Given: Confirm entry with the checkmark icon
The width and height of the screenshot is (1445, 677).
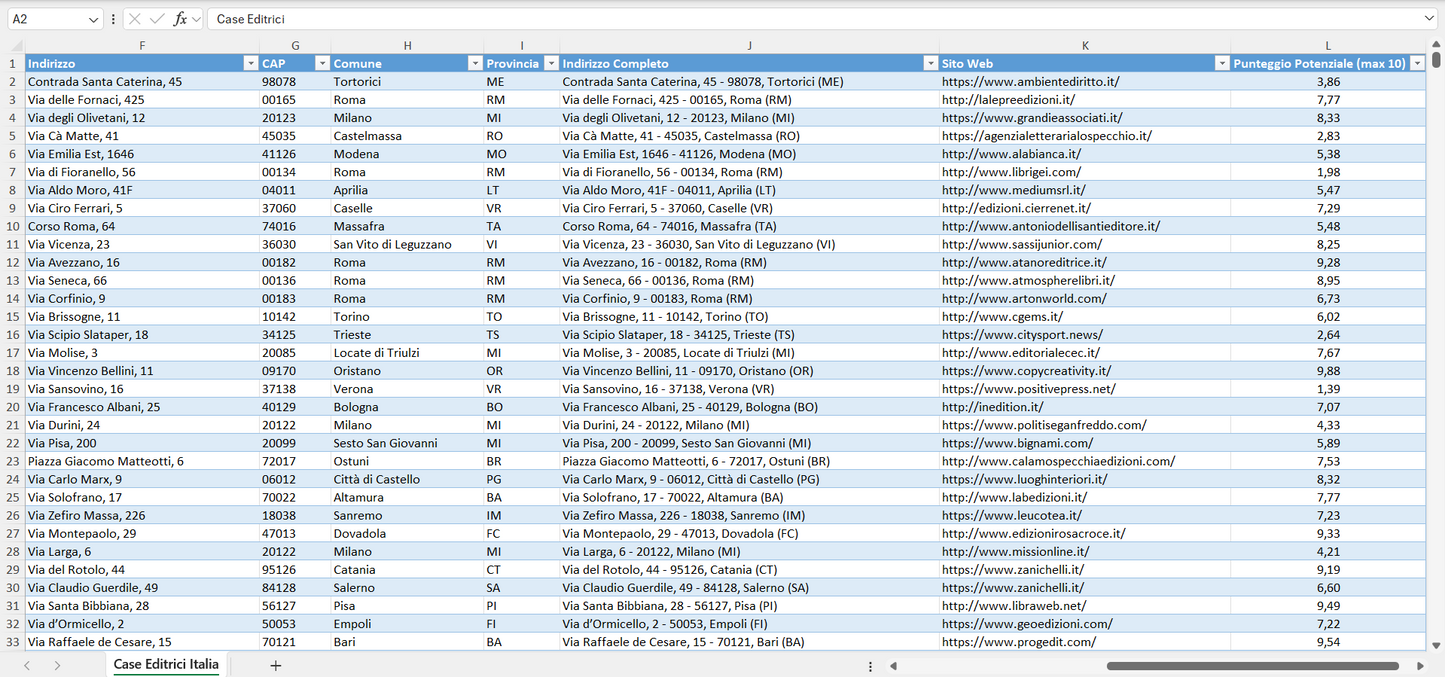Looking at the screenshot, I should (156, 17).
